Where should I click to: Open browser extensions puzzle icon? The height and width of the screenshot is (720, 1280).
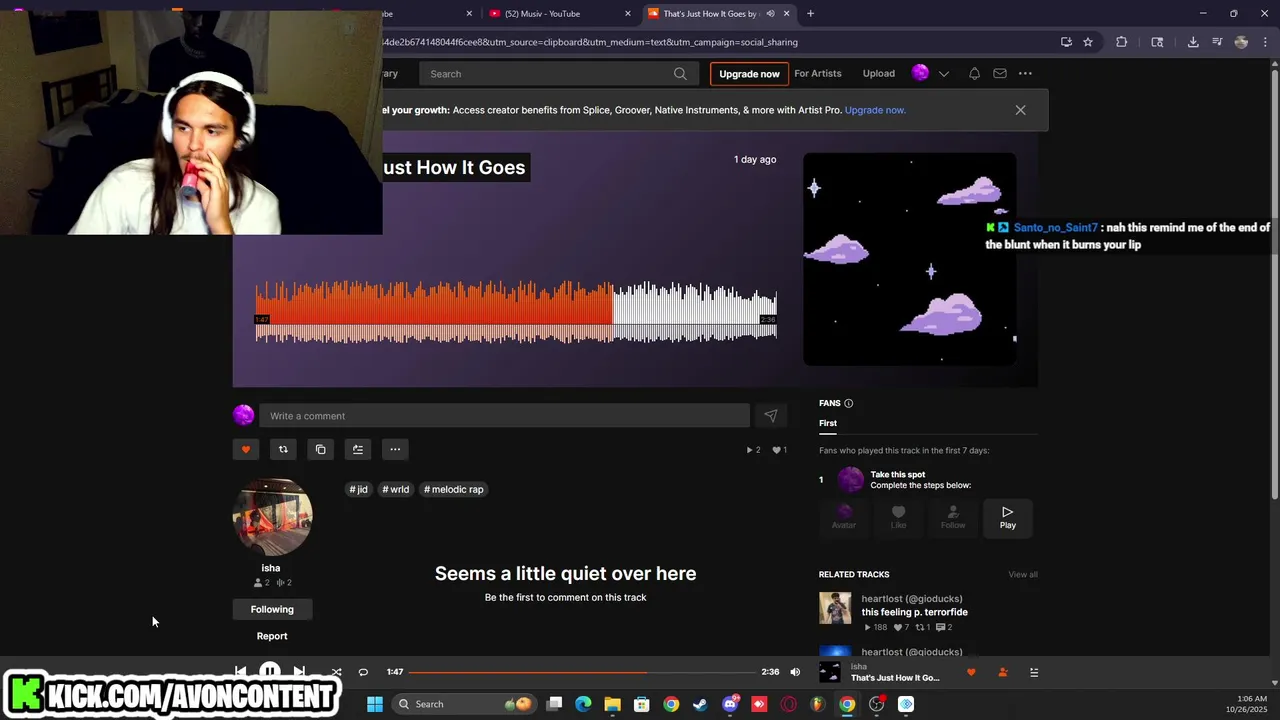coord(1121,42)
